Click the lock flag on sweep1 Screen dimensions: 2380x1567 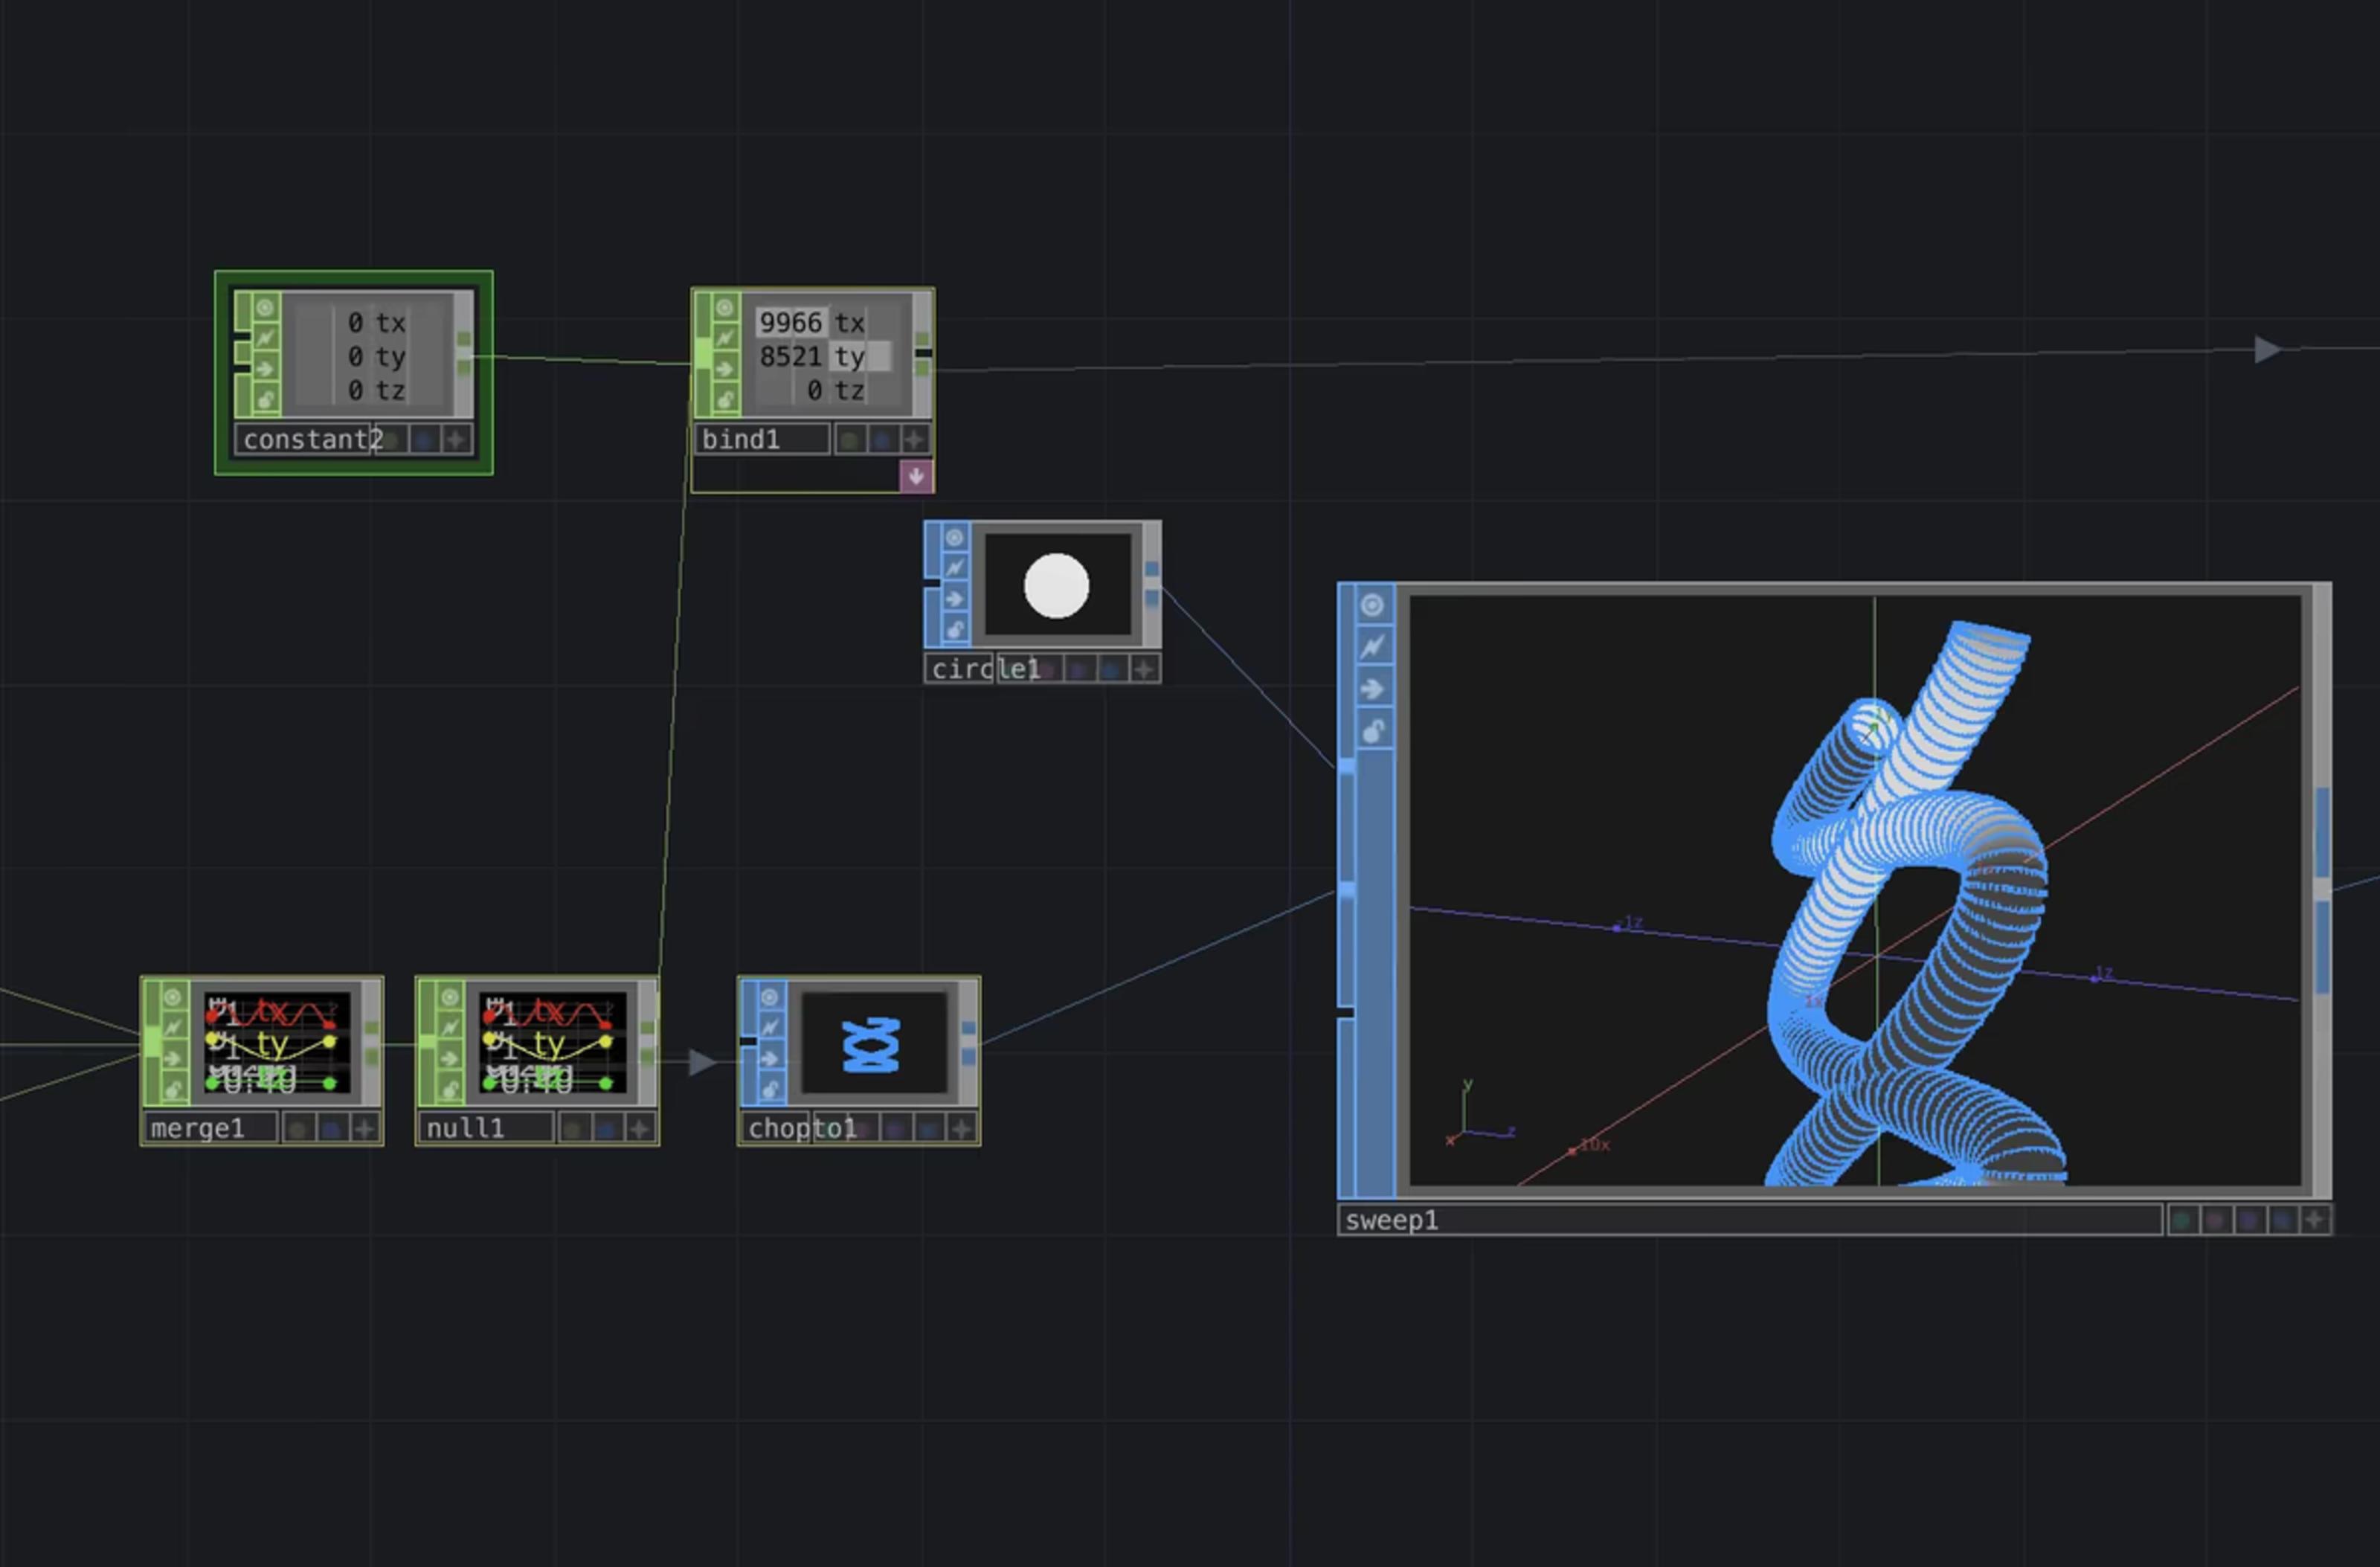pos(1372,731)
